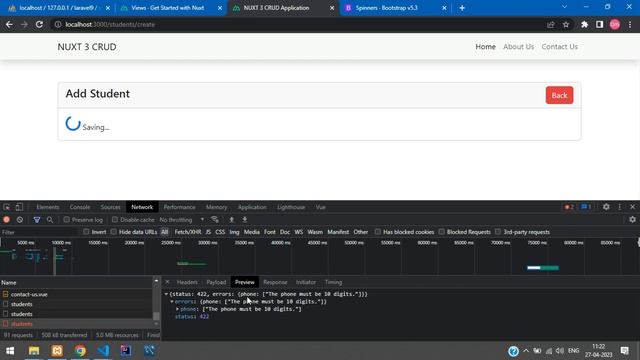Enable Preserve log checkbox
640x360 pixels.
(x=67, y=220)
